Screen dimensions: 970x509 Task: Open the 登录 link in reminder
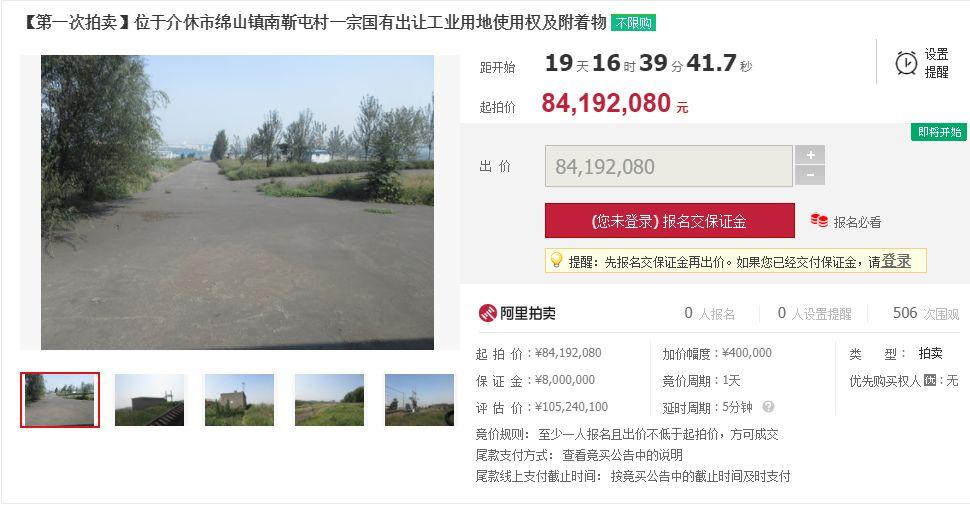pos(896,261)
